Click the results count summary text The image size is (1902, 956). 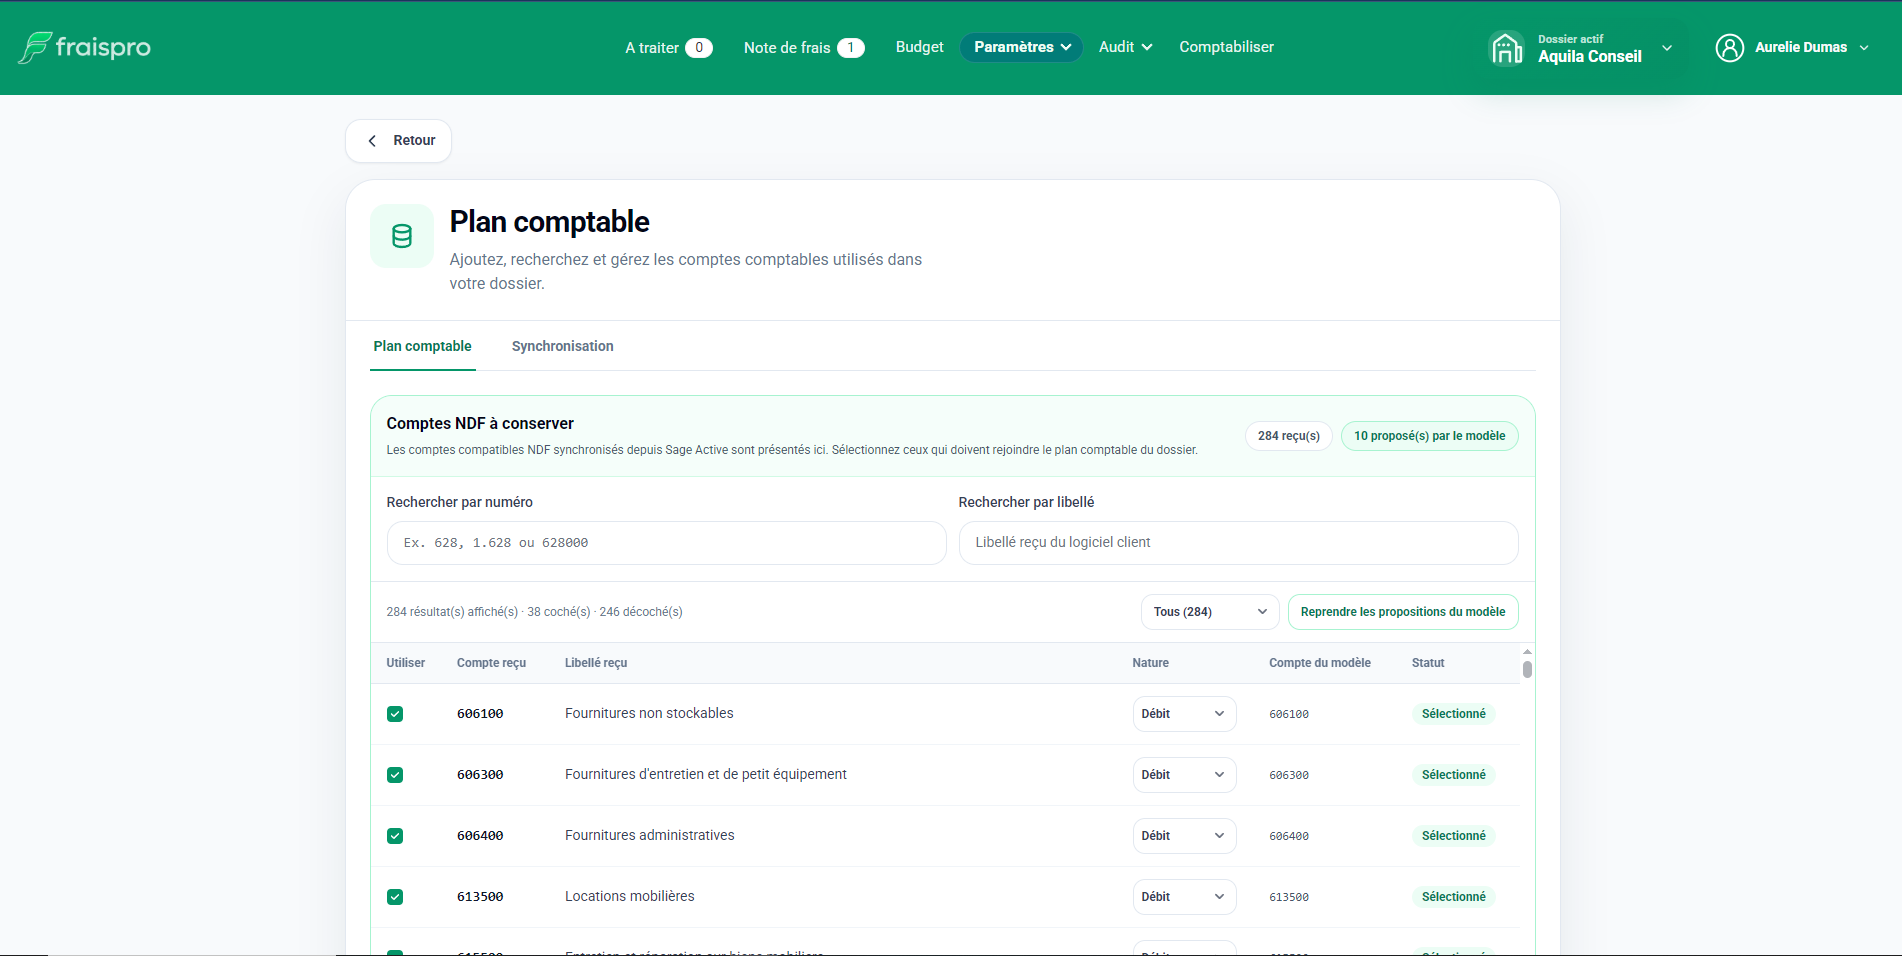[534, 612]
